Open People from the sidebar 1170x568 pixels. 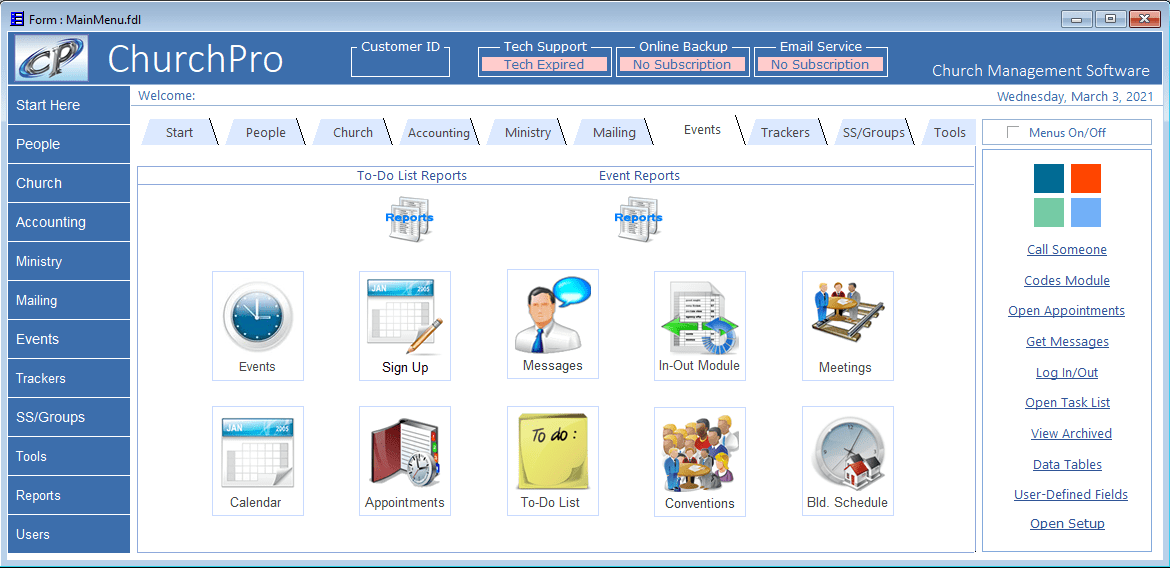click(69, 144)
